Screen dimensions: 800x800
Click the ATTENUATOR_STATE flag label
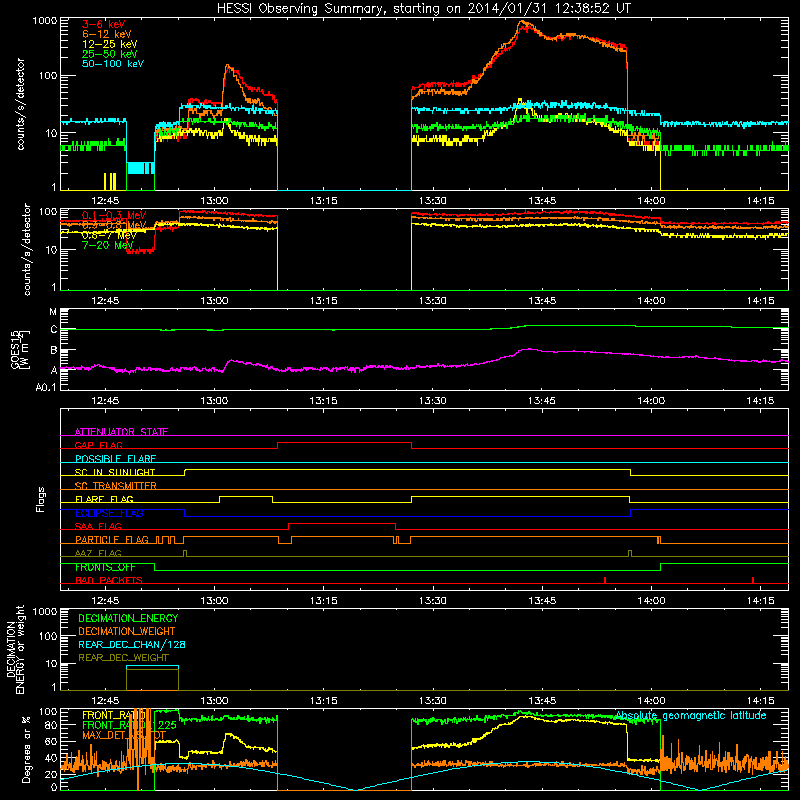tap(121, 432)
